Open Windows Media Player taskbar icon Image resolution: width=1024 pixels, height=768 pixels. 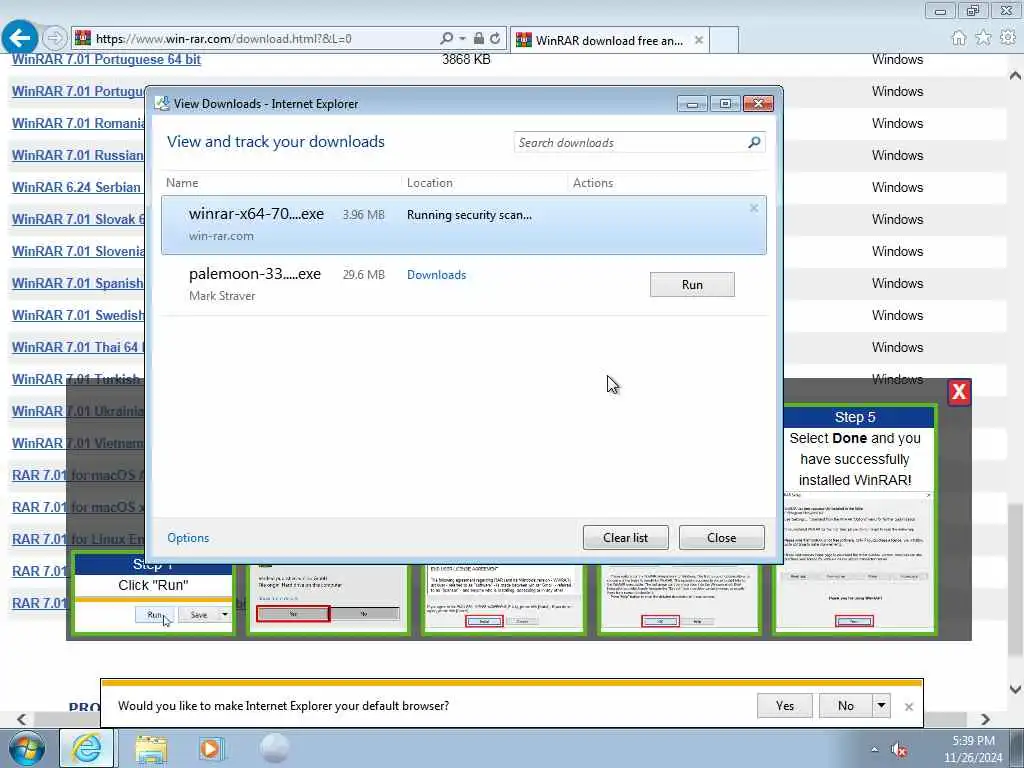[x=211, y=748]
